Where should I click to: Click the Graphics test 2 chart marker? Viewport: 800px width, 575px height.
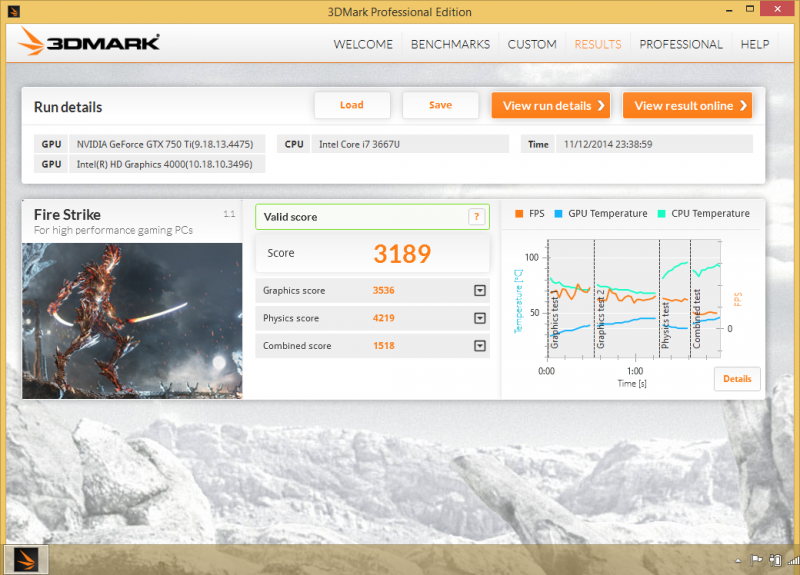[x=601, y=319]
